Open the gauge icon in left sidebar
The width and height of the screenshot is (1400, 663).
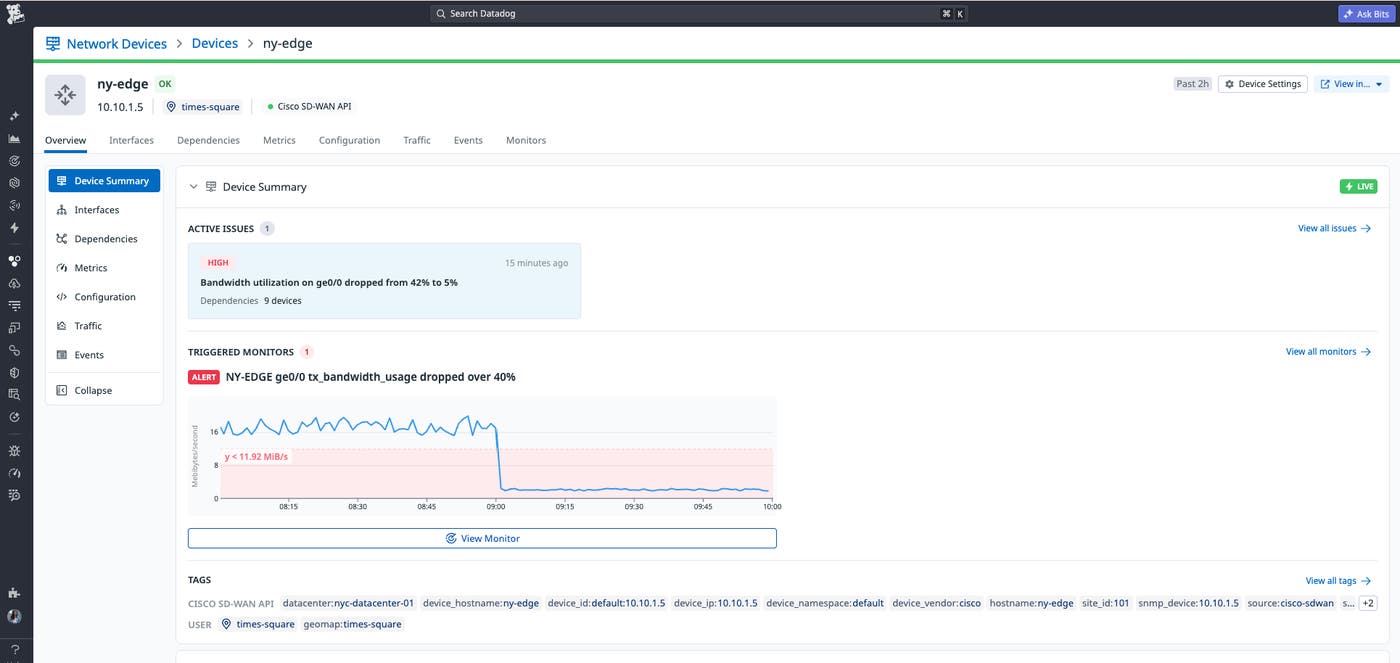tap(14, 472)
